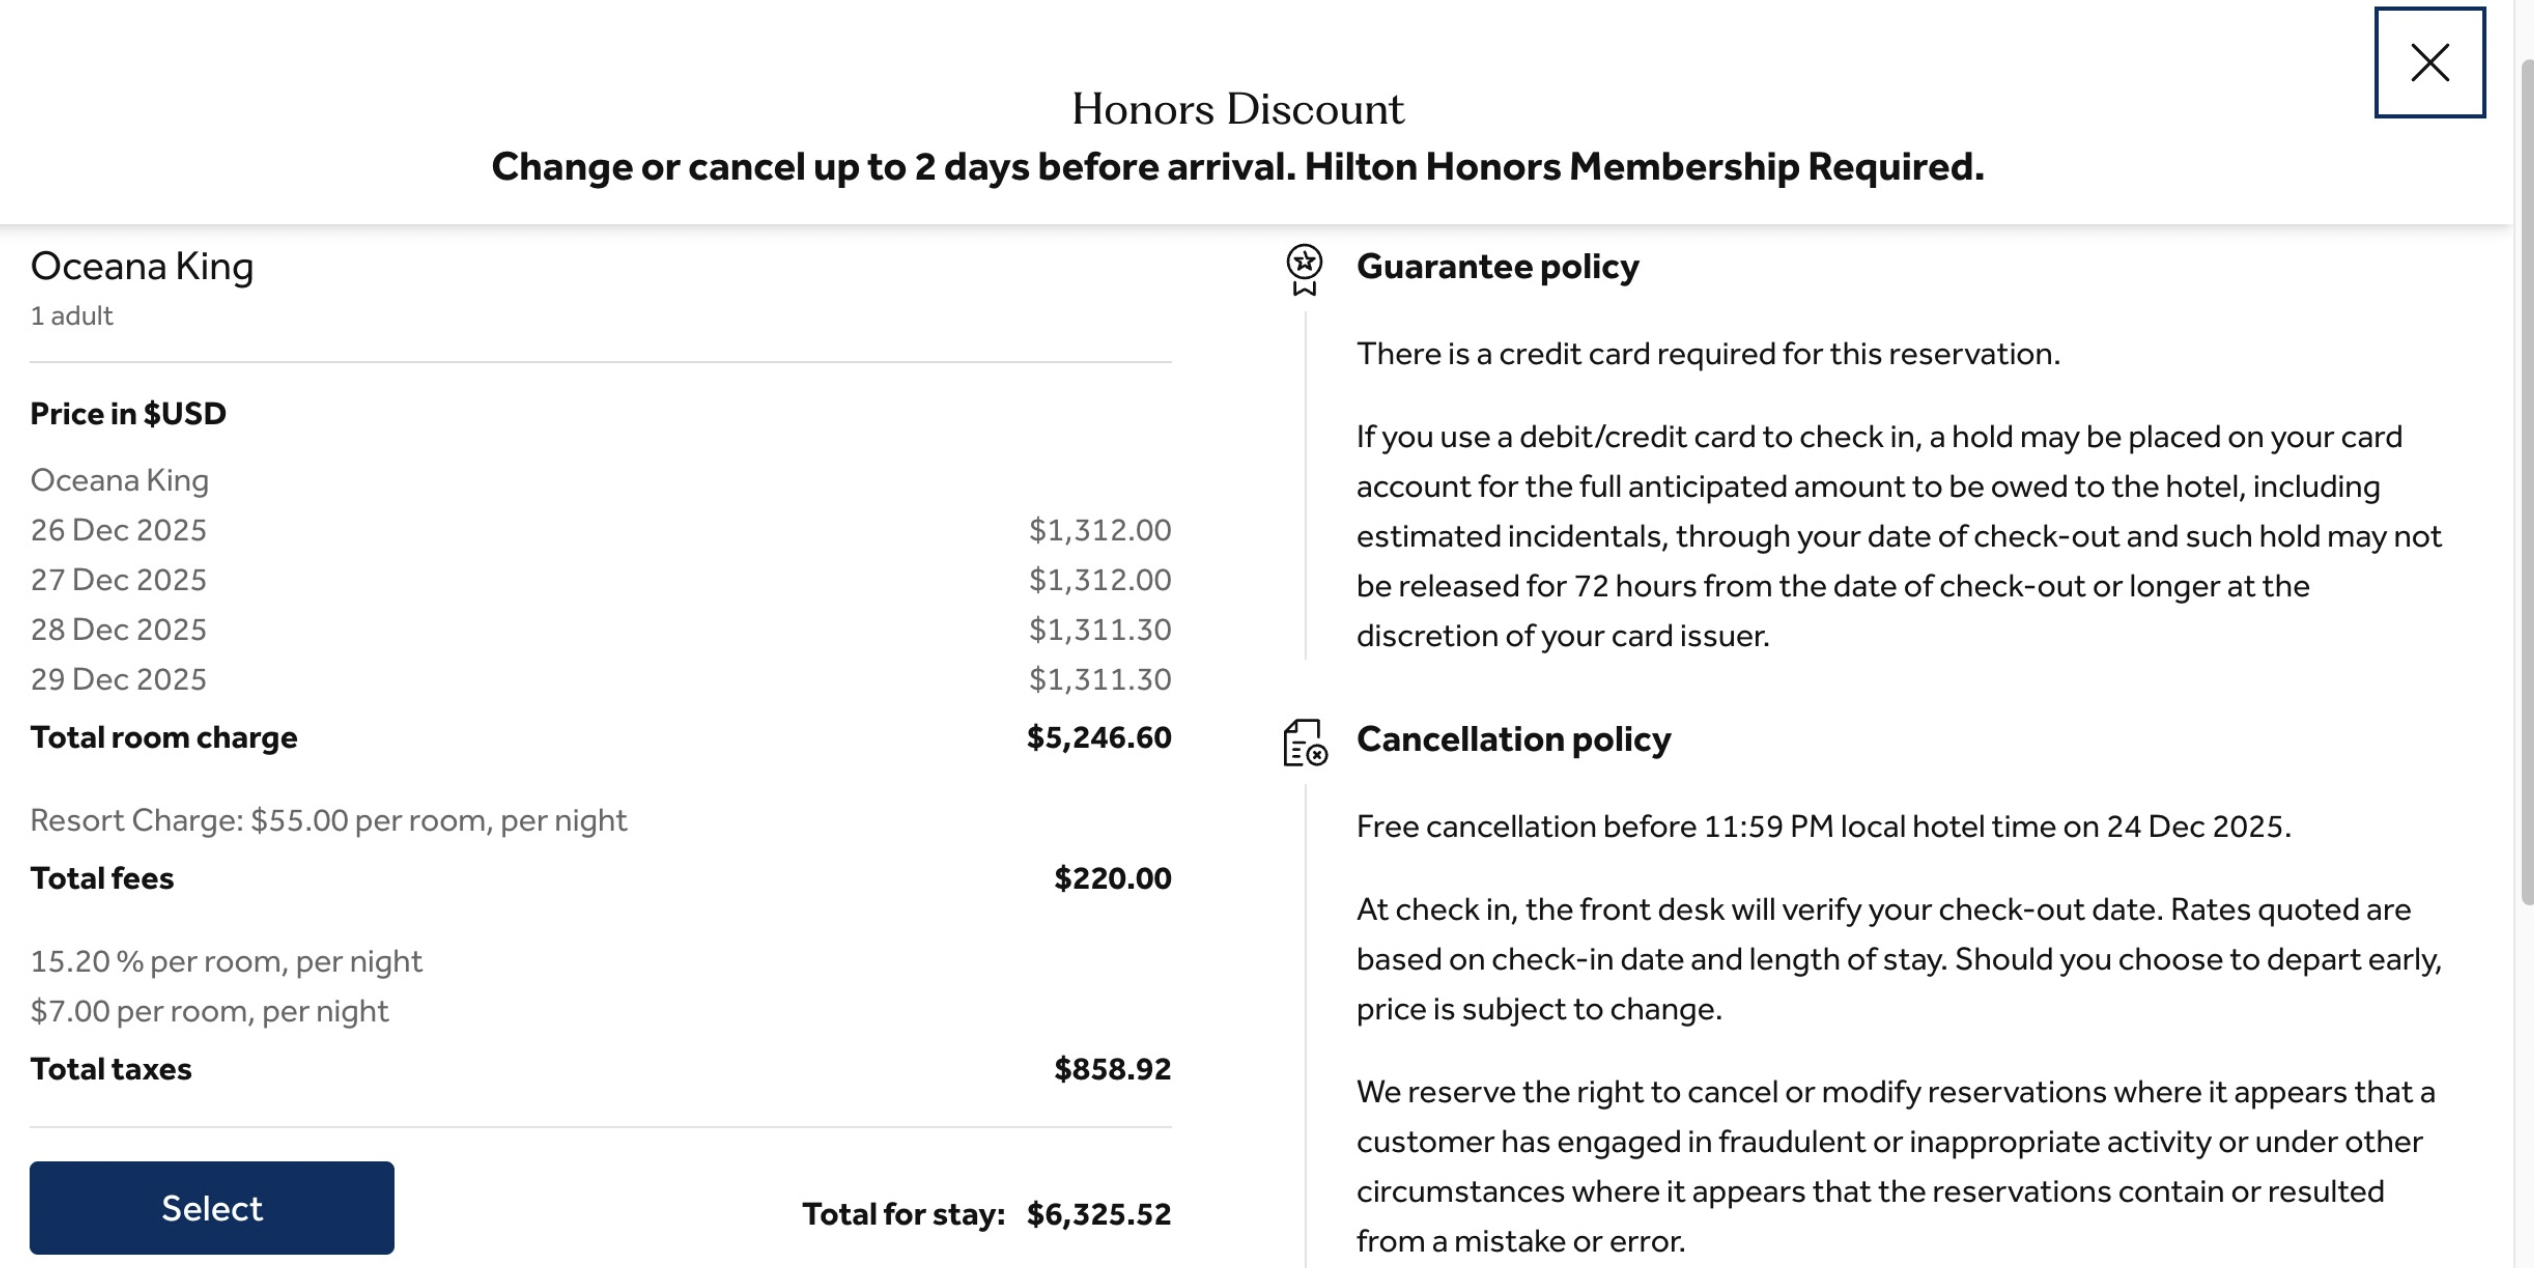This screenshot has height=1268, width=2534.
Task: Click the Oceana King room name heading
Action: pyautogui.click(x=142, y=266)
